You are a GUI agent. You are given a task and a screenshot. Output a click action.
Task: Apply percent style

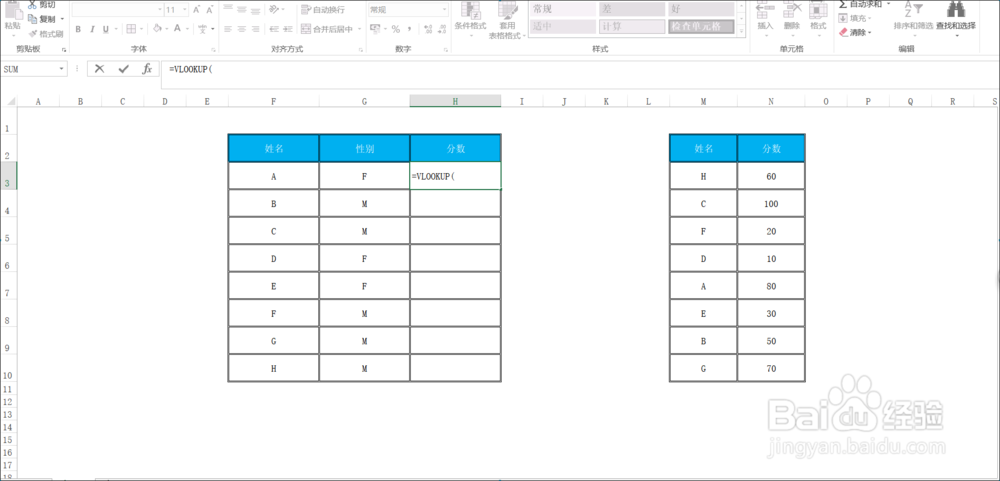point(395,29)
